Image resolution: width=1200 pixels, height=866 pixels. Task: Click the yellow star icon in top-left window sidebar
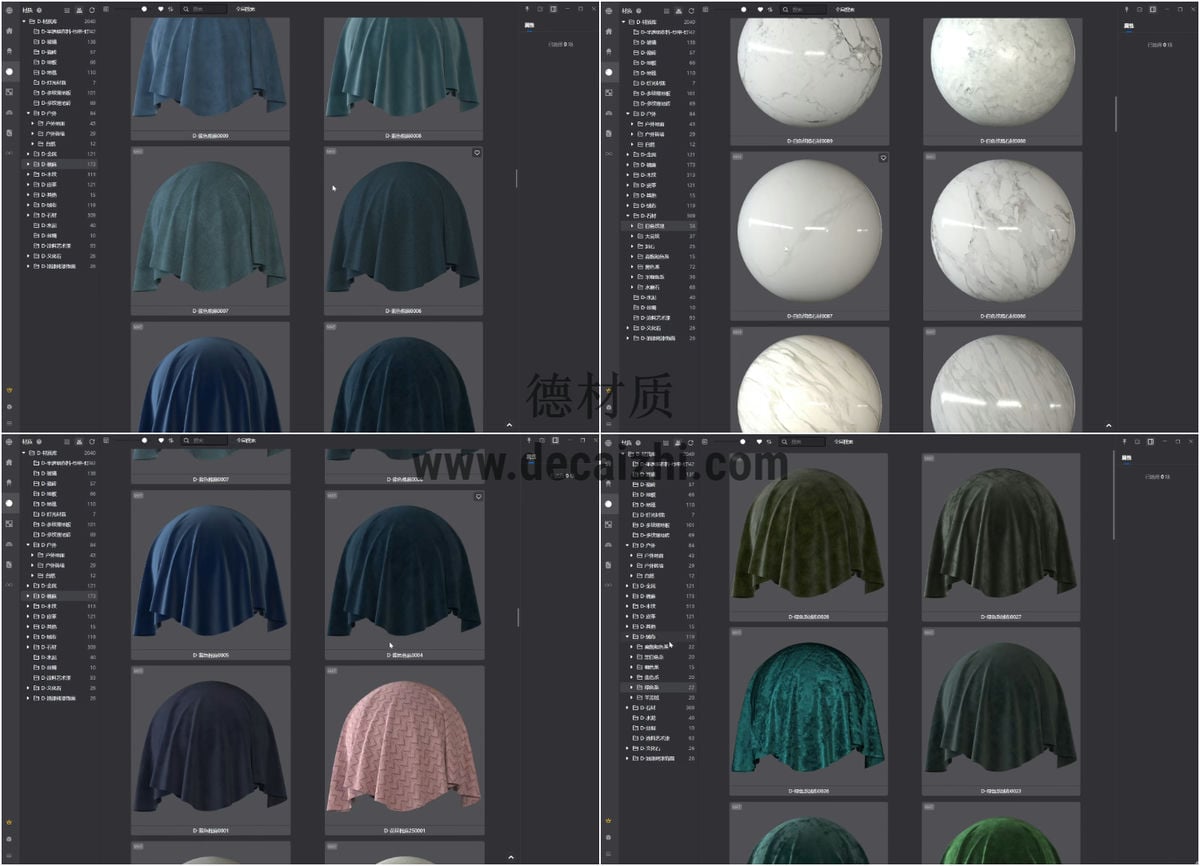(x=9, y=390)
